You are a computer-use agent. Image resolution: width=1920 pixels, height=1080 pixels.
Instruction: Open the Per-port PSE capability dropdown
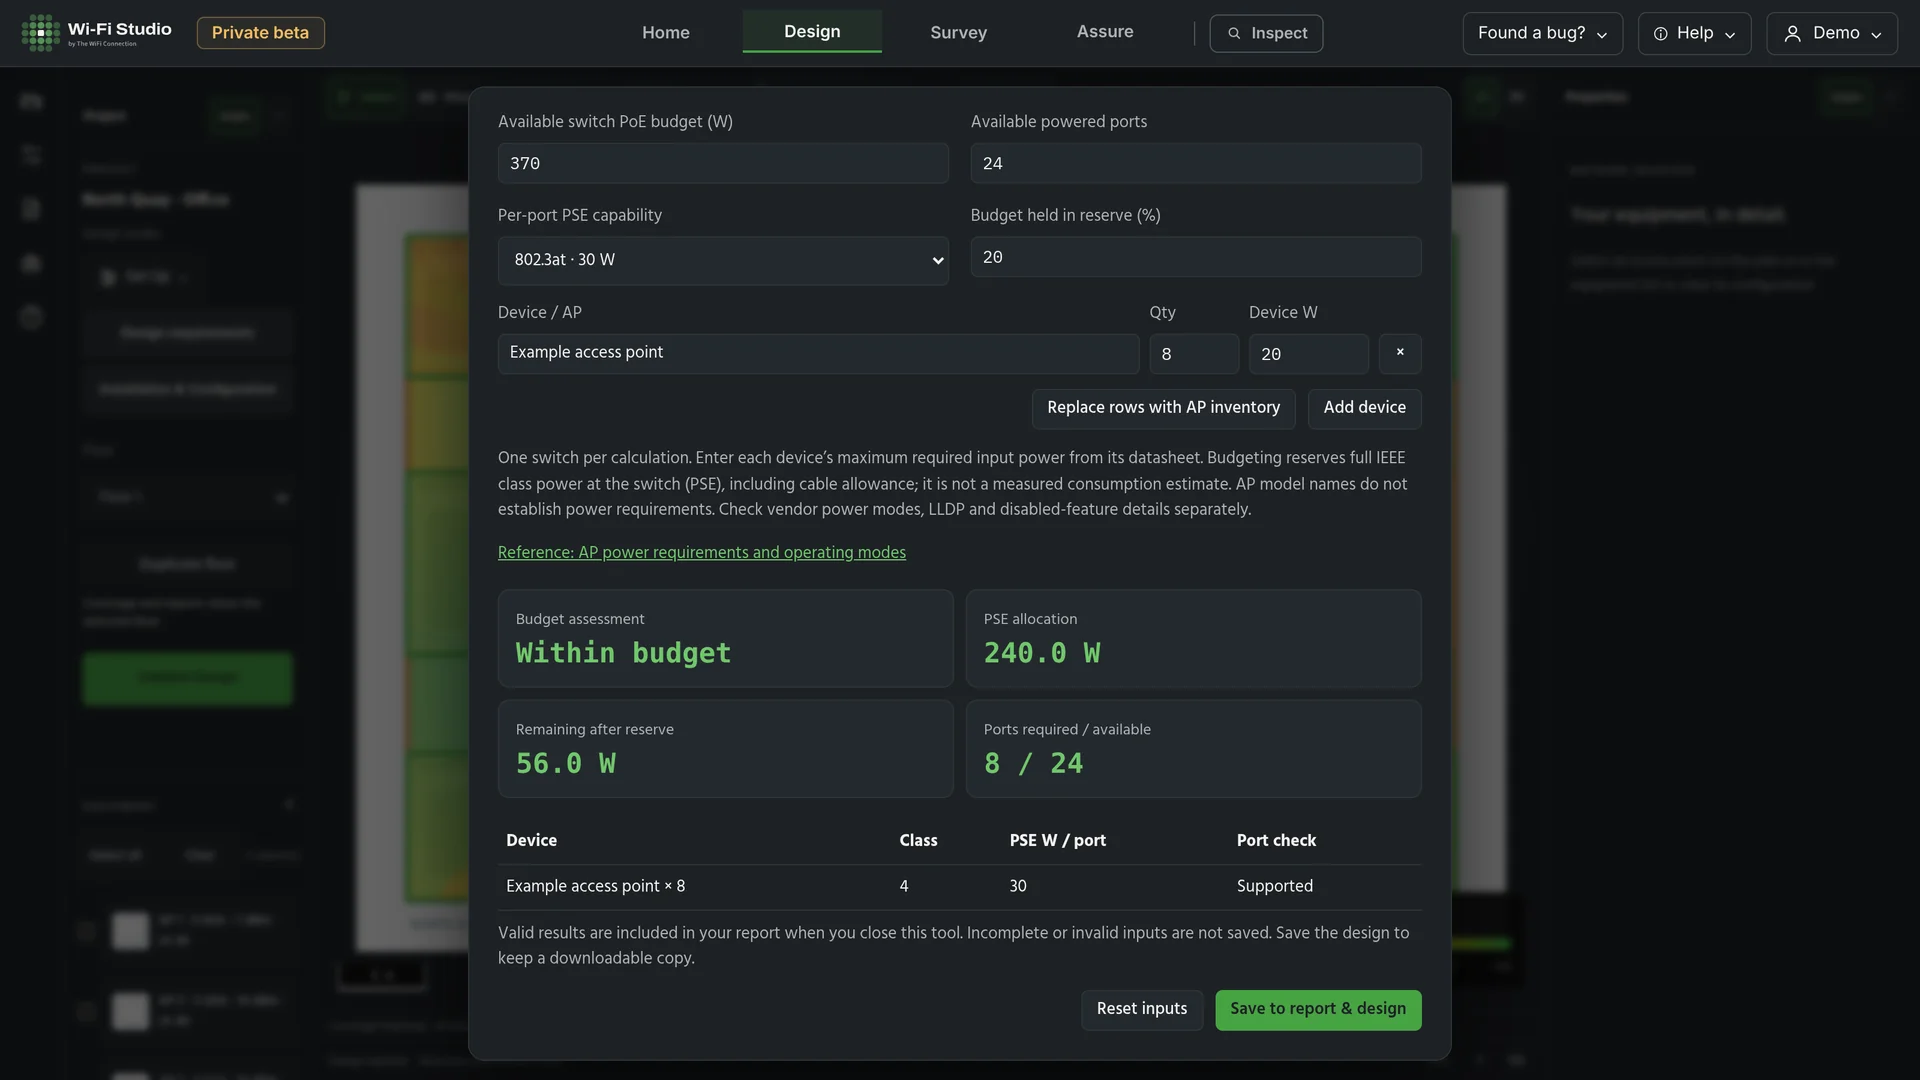click(723, 260)
